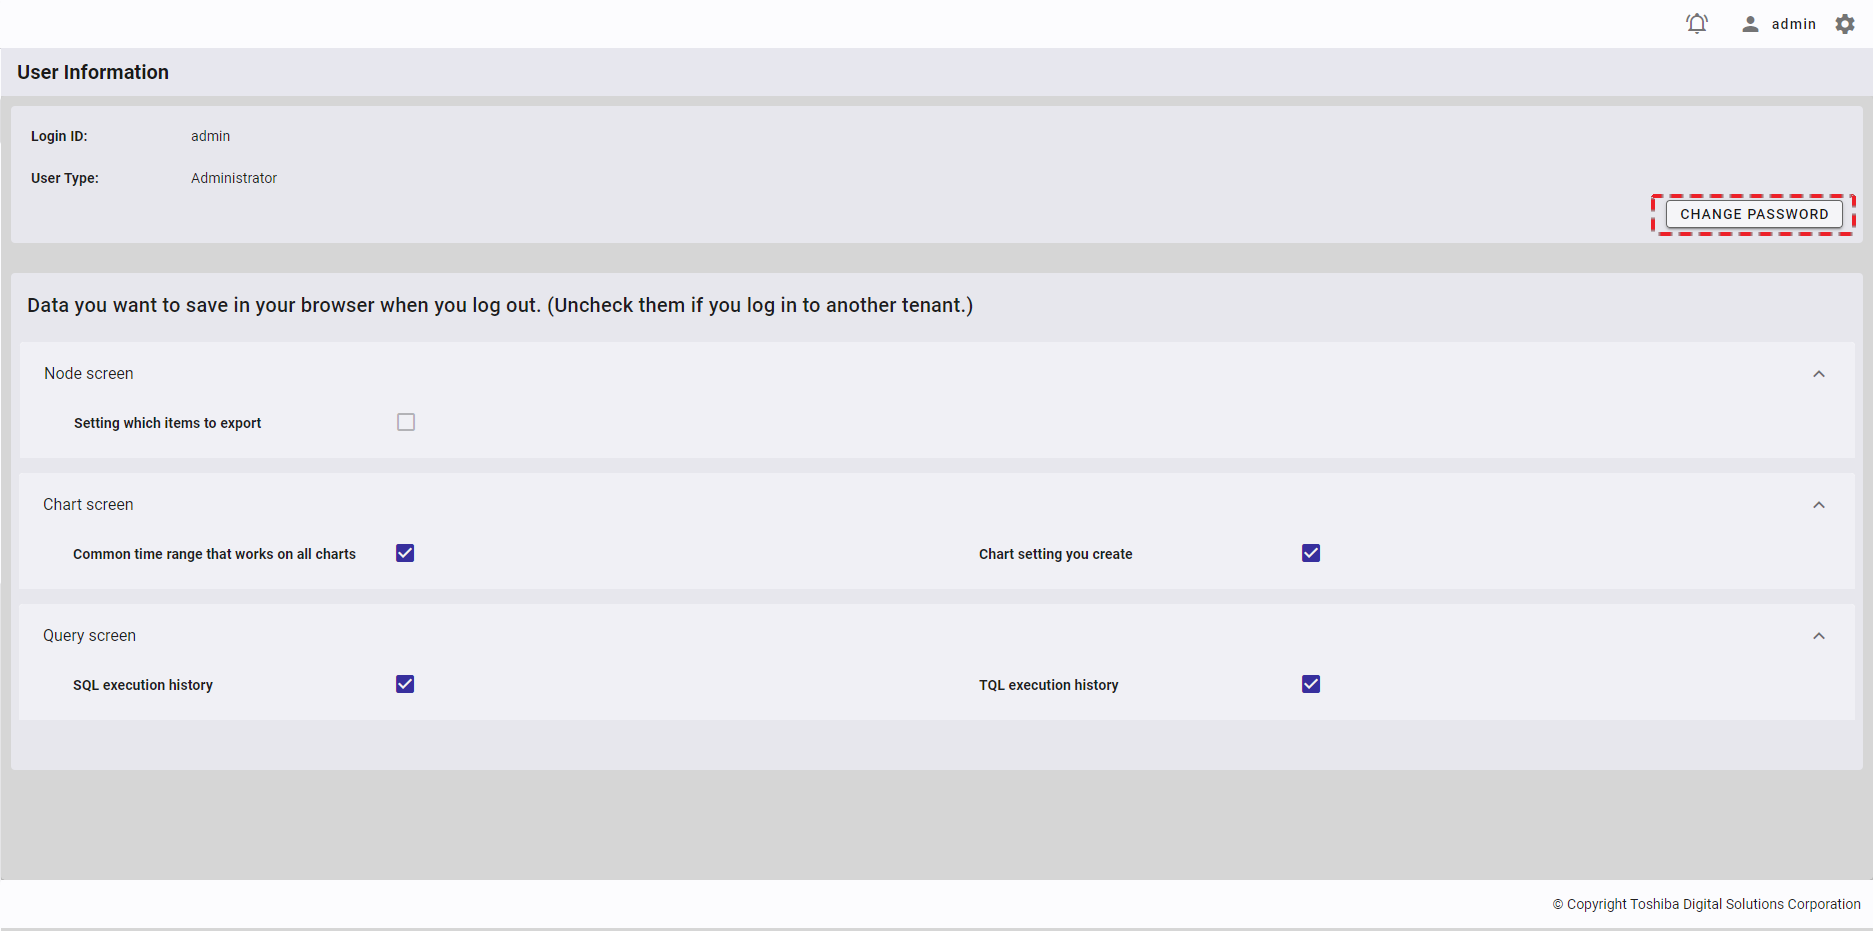Click the User Information page title
This screenshot has width=1873, height=931.
point(93,72)
